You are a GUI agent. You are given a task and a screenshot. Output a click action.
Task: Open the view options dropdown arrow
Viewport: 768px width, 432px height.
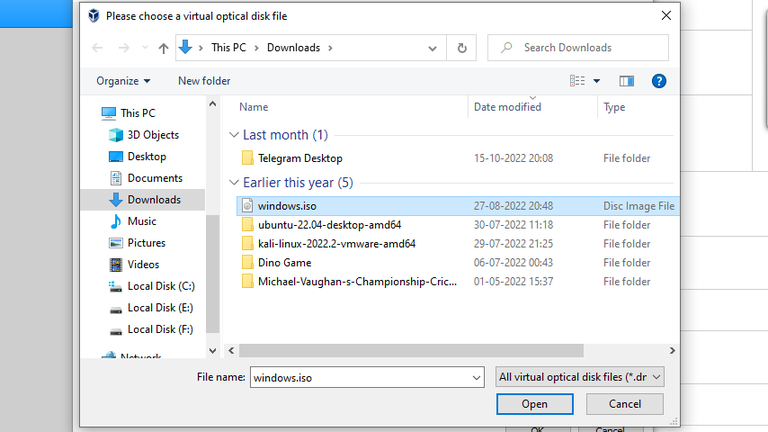(x=597, y=81)
